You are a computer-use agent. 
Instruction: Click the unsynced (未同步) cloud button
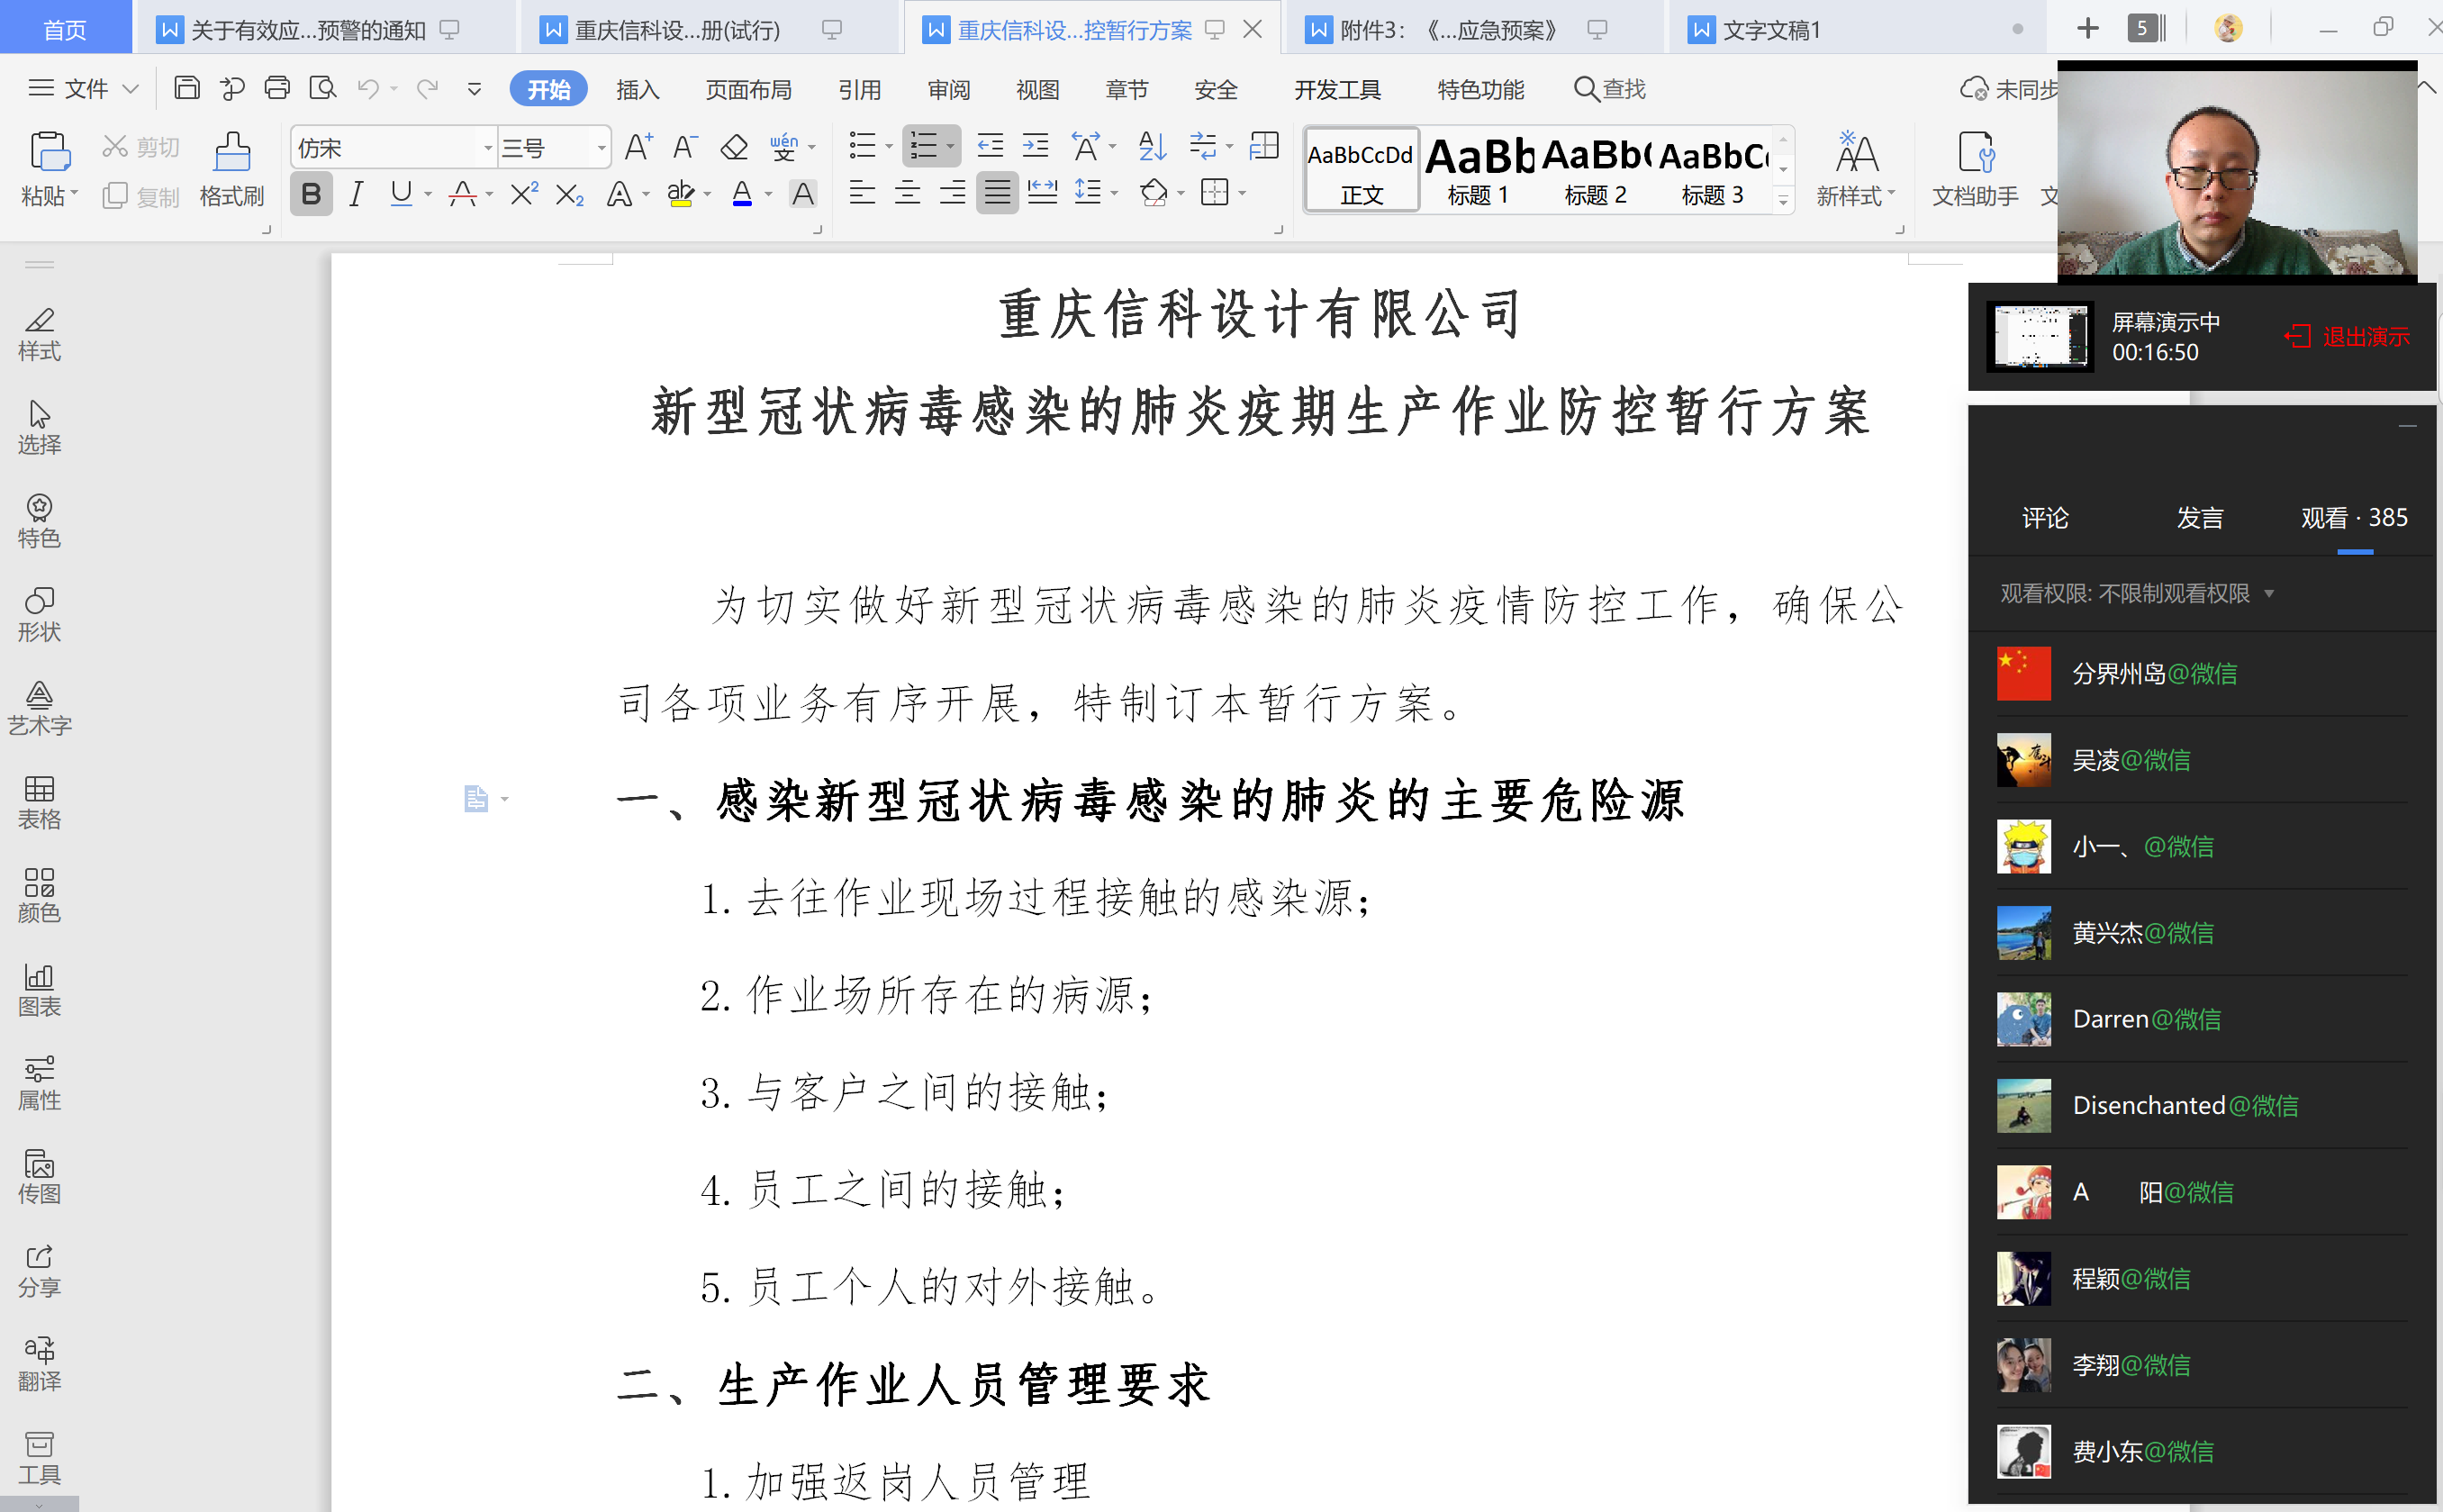tap(2008, 89)
